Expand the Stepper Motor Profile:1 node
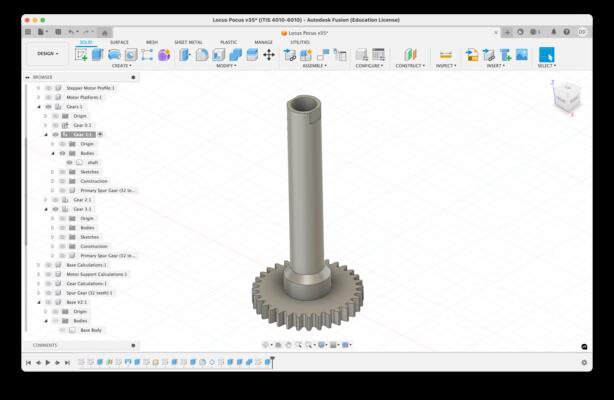This screenshot has width=614, height=400. pos(39,88)
